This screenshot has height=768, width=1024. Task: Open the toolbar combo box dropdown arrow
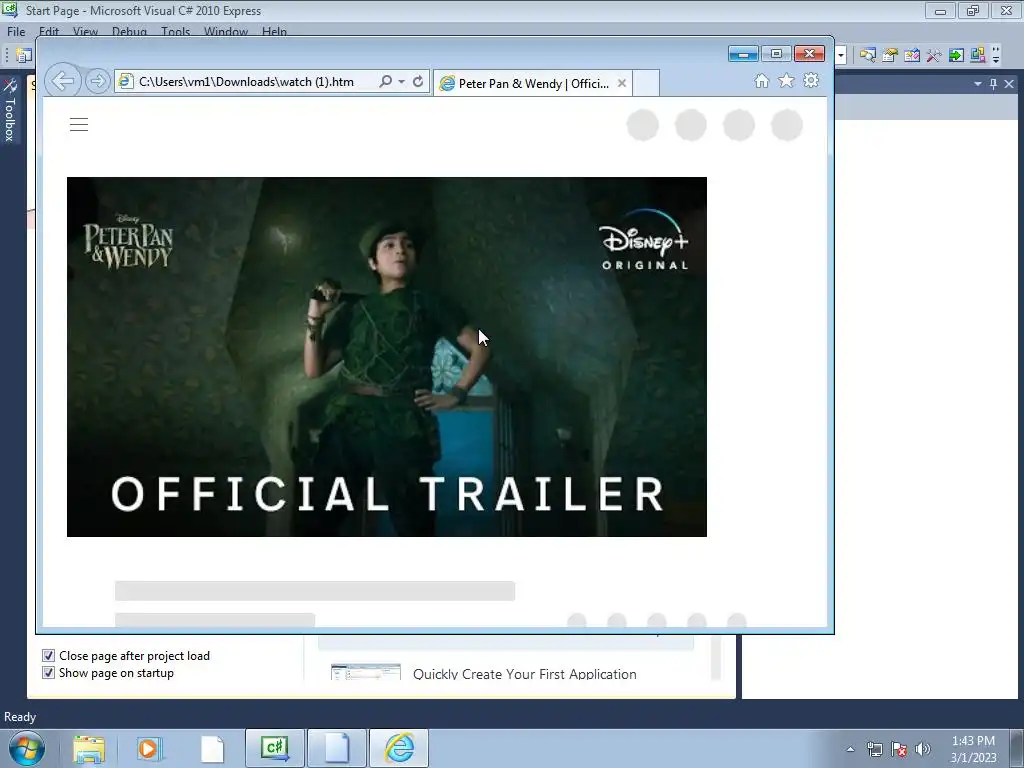pos(841,56)
